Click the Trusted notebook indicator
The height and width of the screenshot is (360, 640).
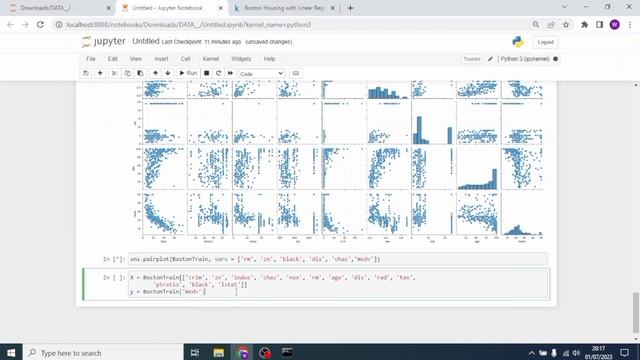tap(472, 59)
